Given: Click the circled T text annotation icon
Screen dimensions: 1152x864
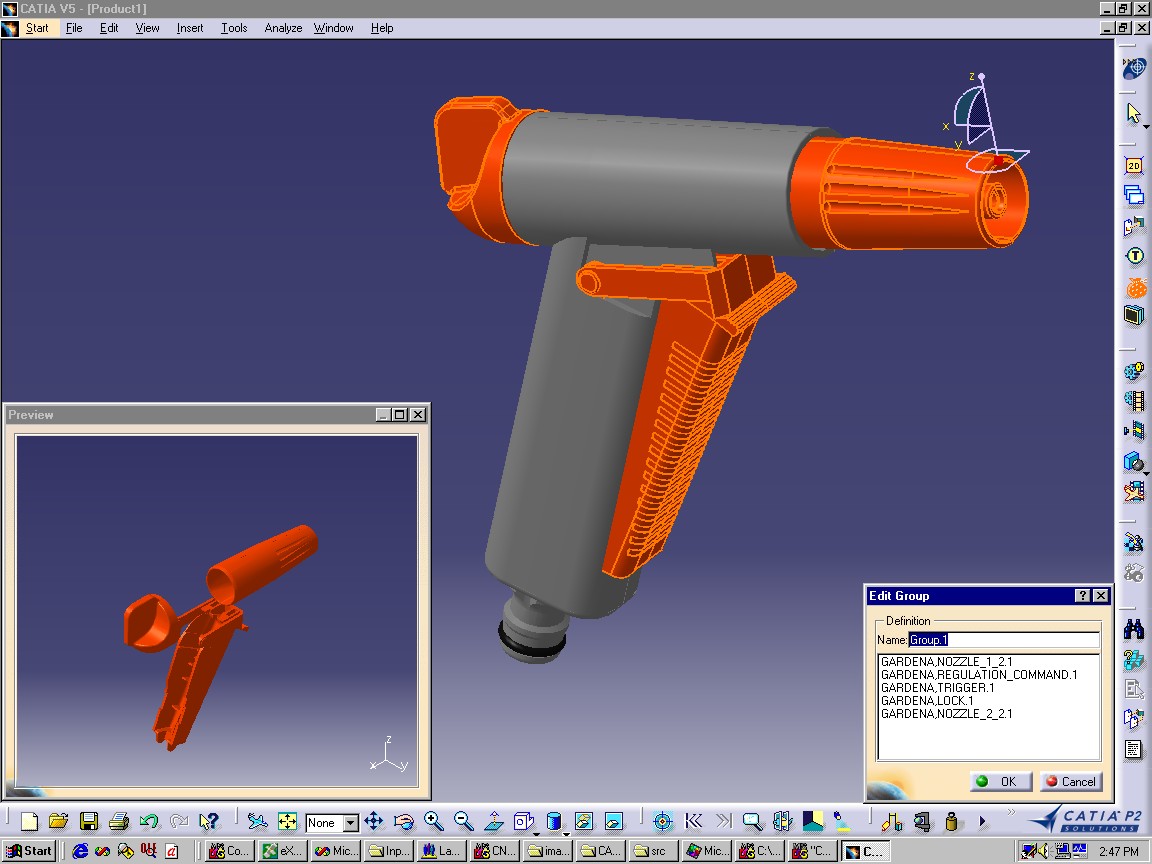Looking at the screenshot, I should 1134,256.
